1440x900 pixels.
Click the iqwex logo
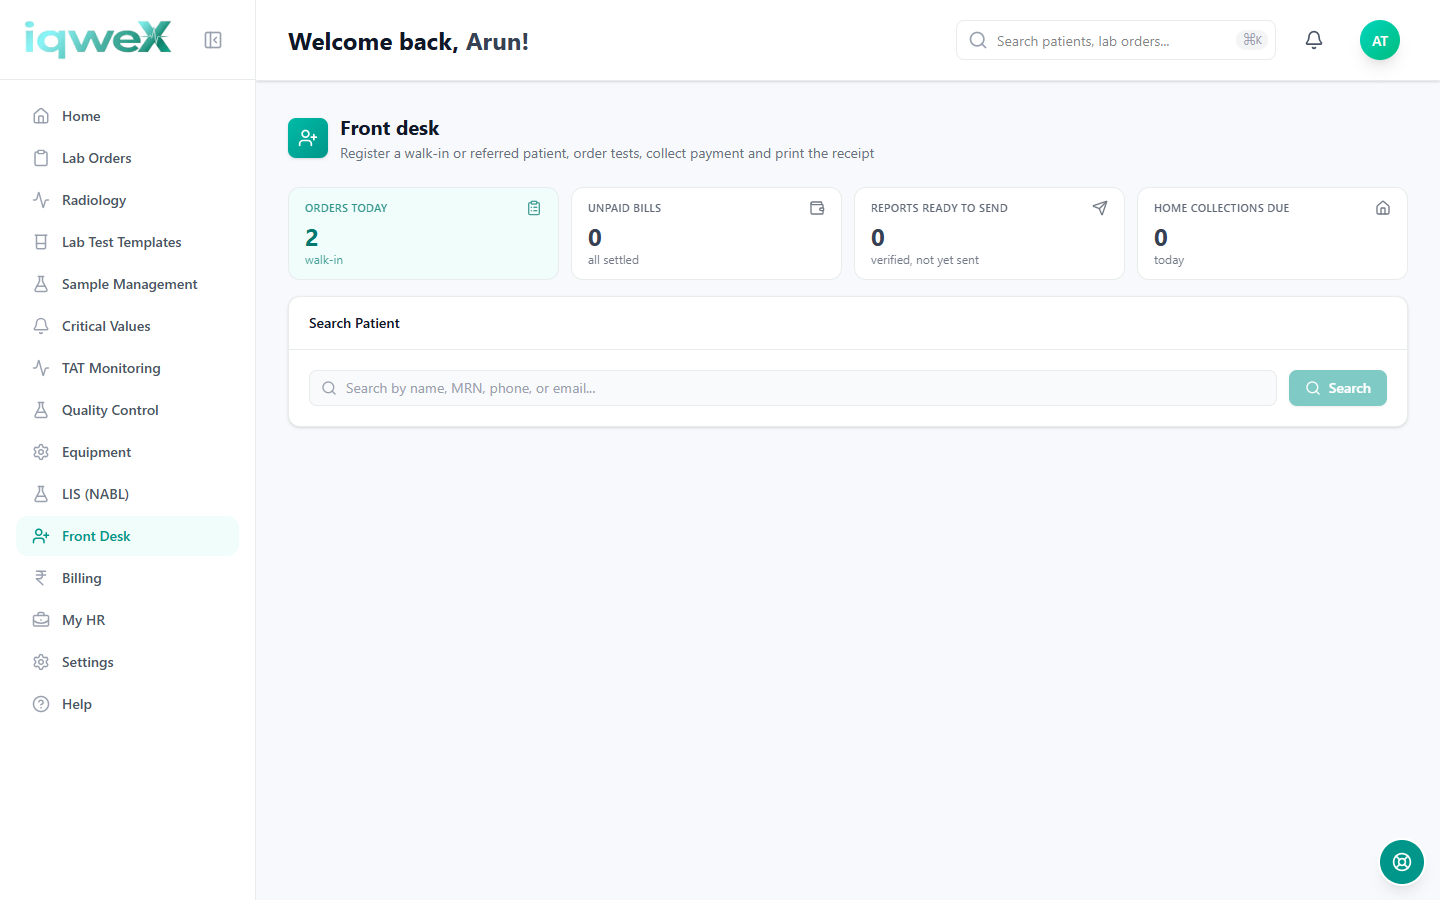(x=98, y=40)
